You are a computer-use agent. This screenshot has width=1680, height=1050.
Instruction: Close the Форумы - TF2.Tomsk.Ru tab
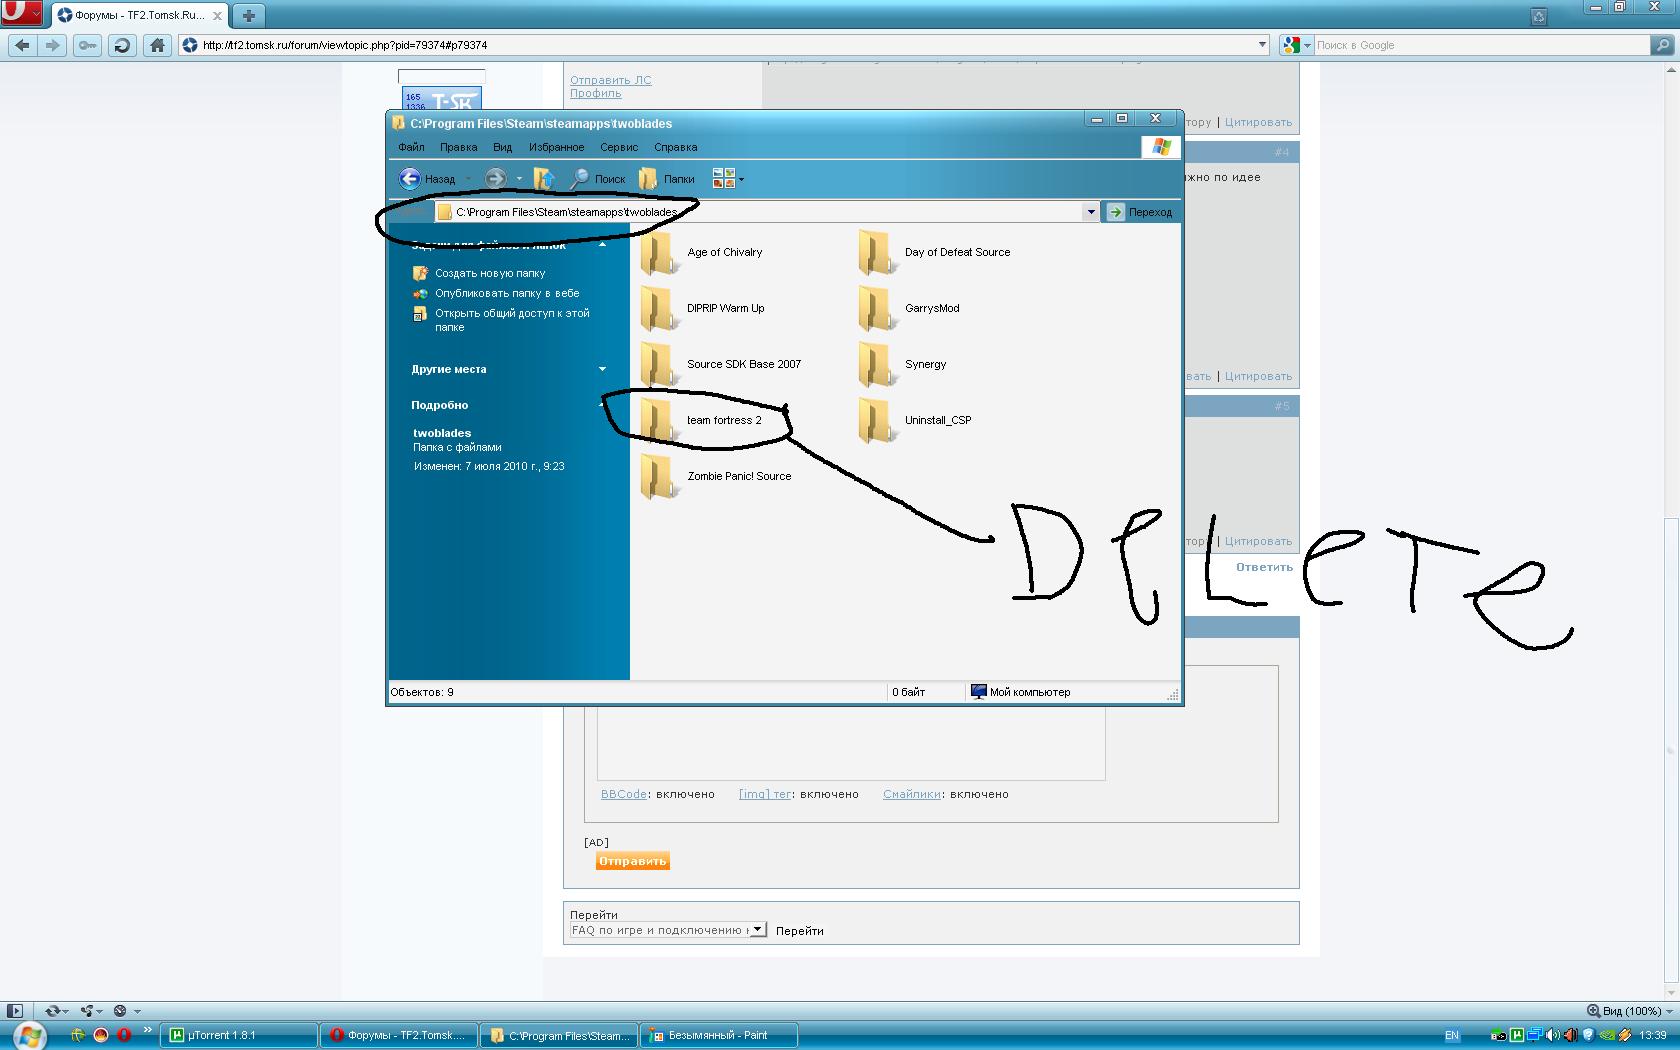[217, 16]
